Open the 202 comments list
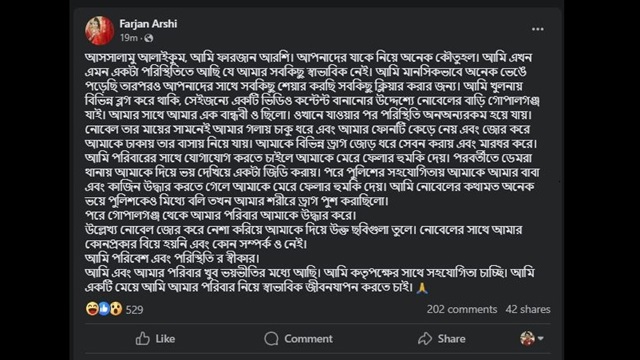The image size is (640, 360). [462, 309]
